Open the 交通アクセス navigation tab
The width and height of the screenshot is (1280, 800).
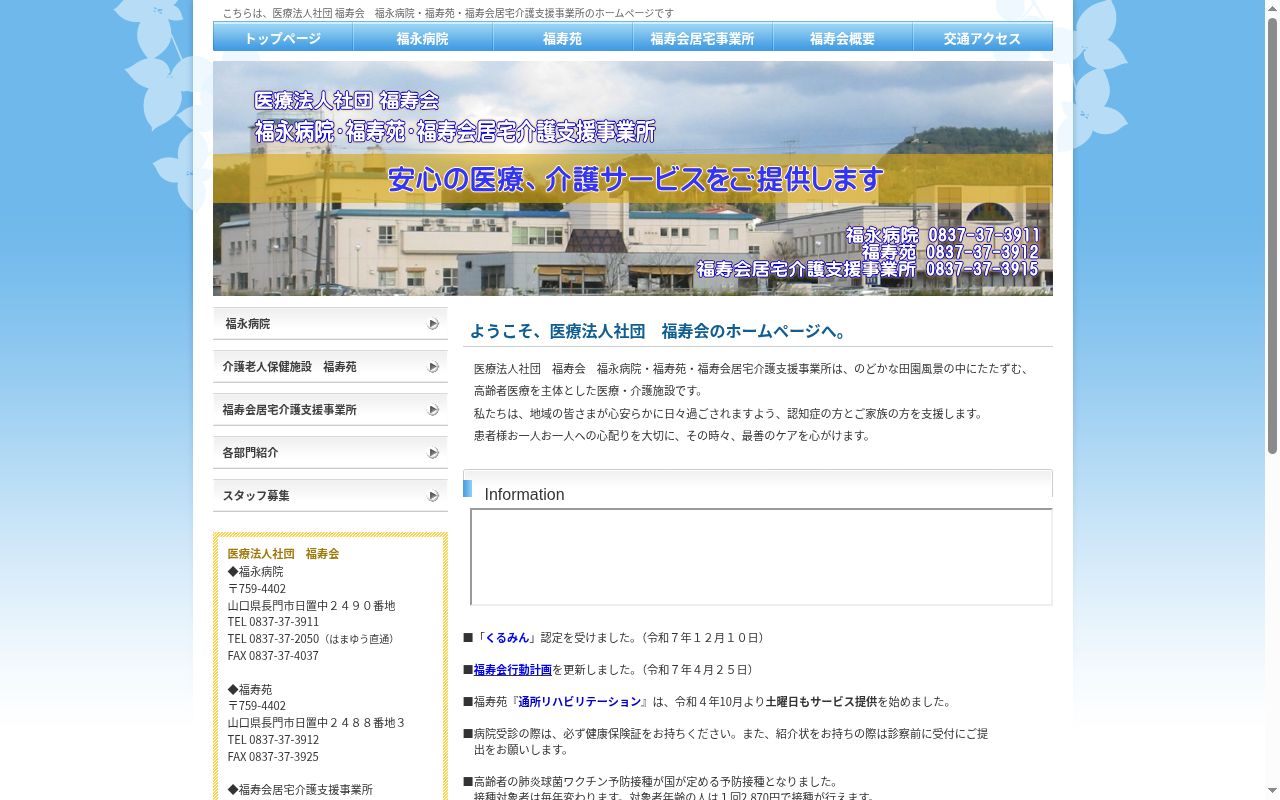coord(983,38)
